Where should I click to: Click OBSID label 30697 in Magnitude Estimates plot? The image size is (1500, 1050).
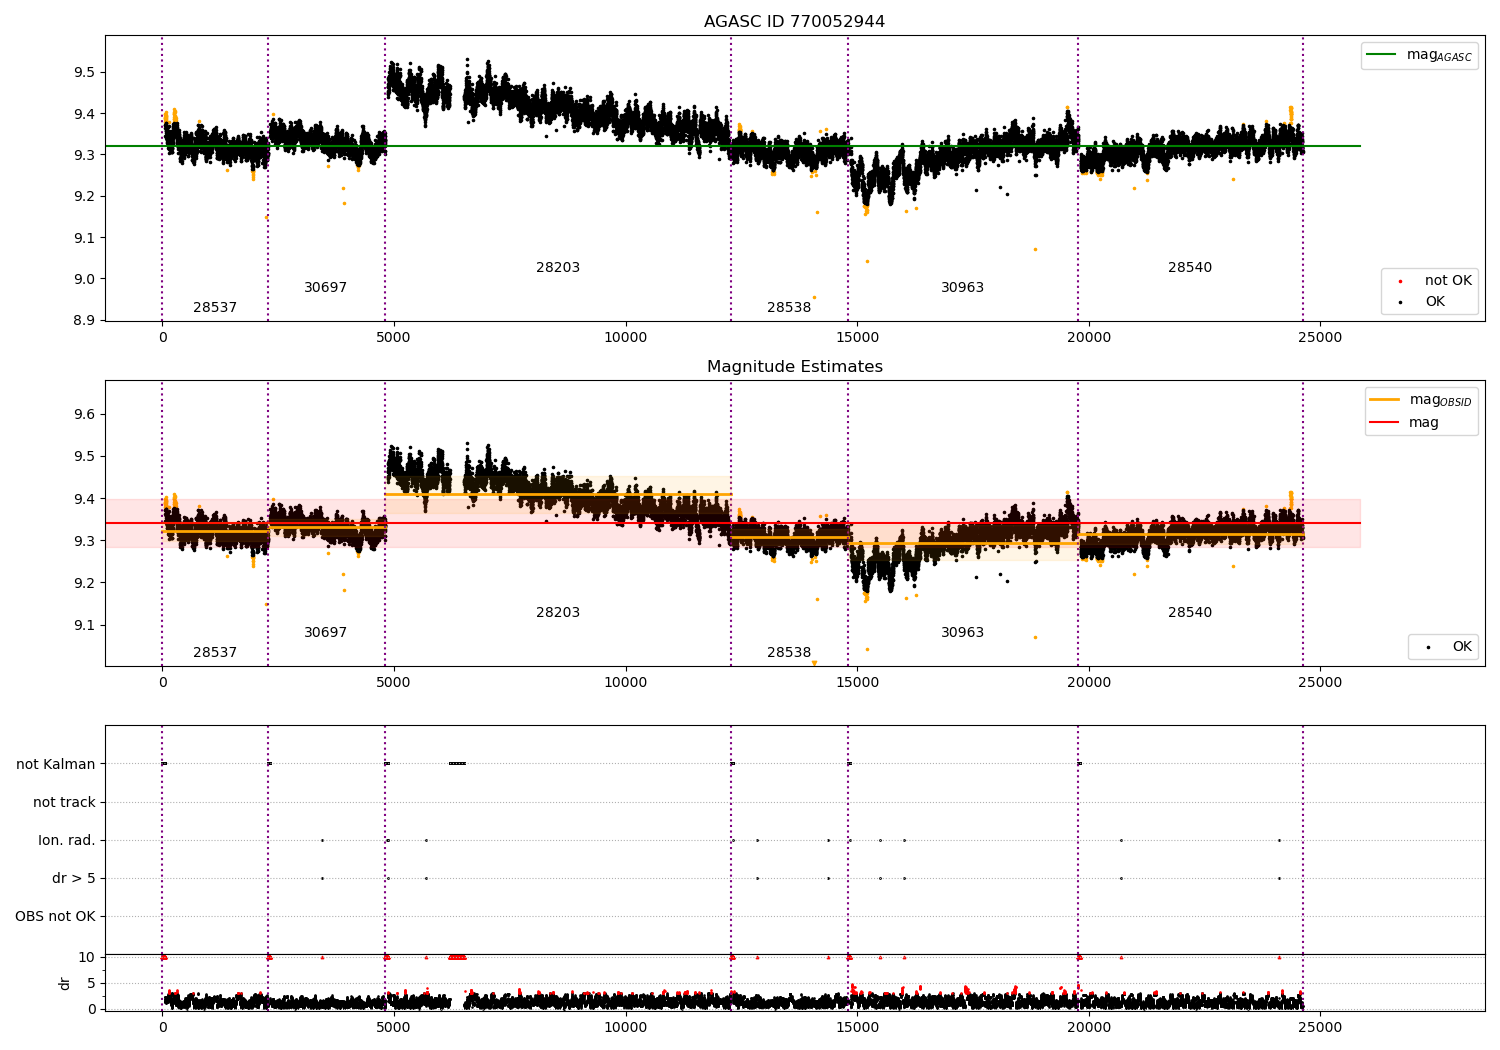tap(326, 633)
